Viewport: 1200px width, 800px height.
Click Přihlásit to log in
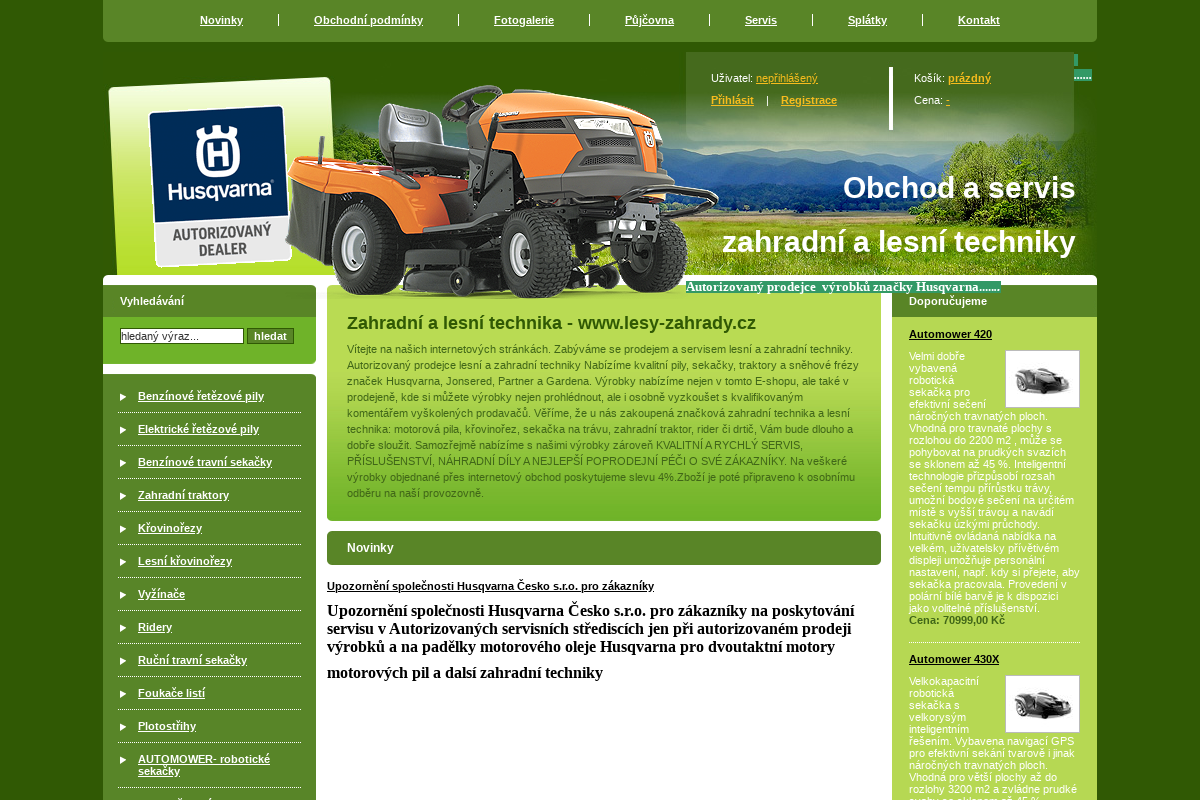point(732,100)
